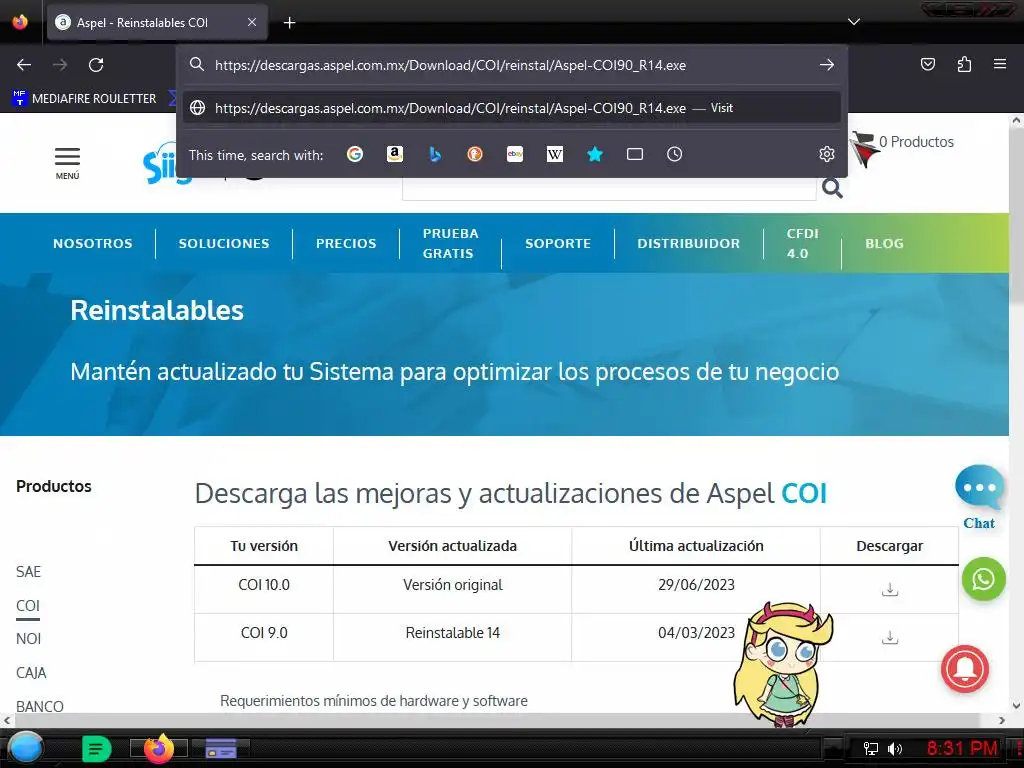This screenshot has width=1024, height=768.
Task: Click the site search magnifier icon
Action: coord(832,189)
